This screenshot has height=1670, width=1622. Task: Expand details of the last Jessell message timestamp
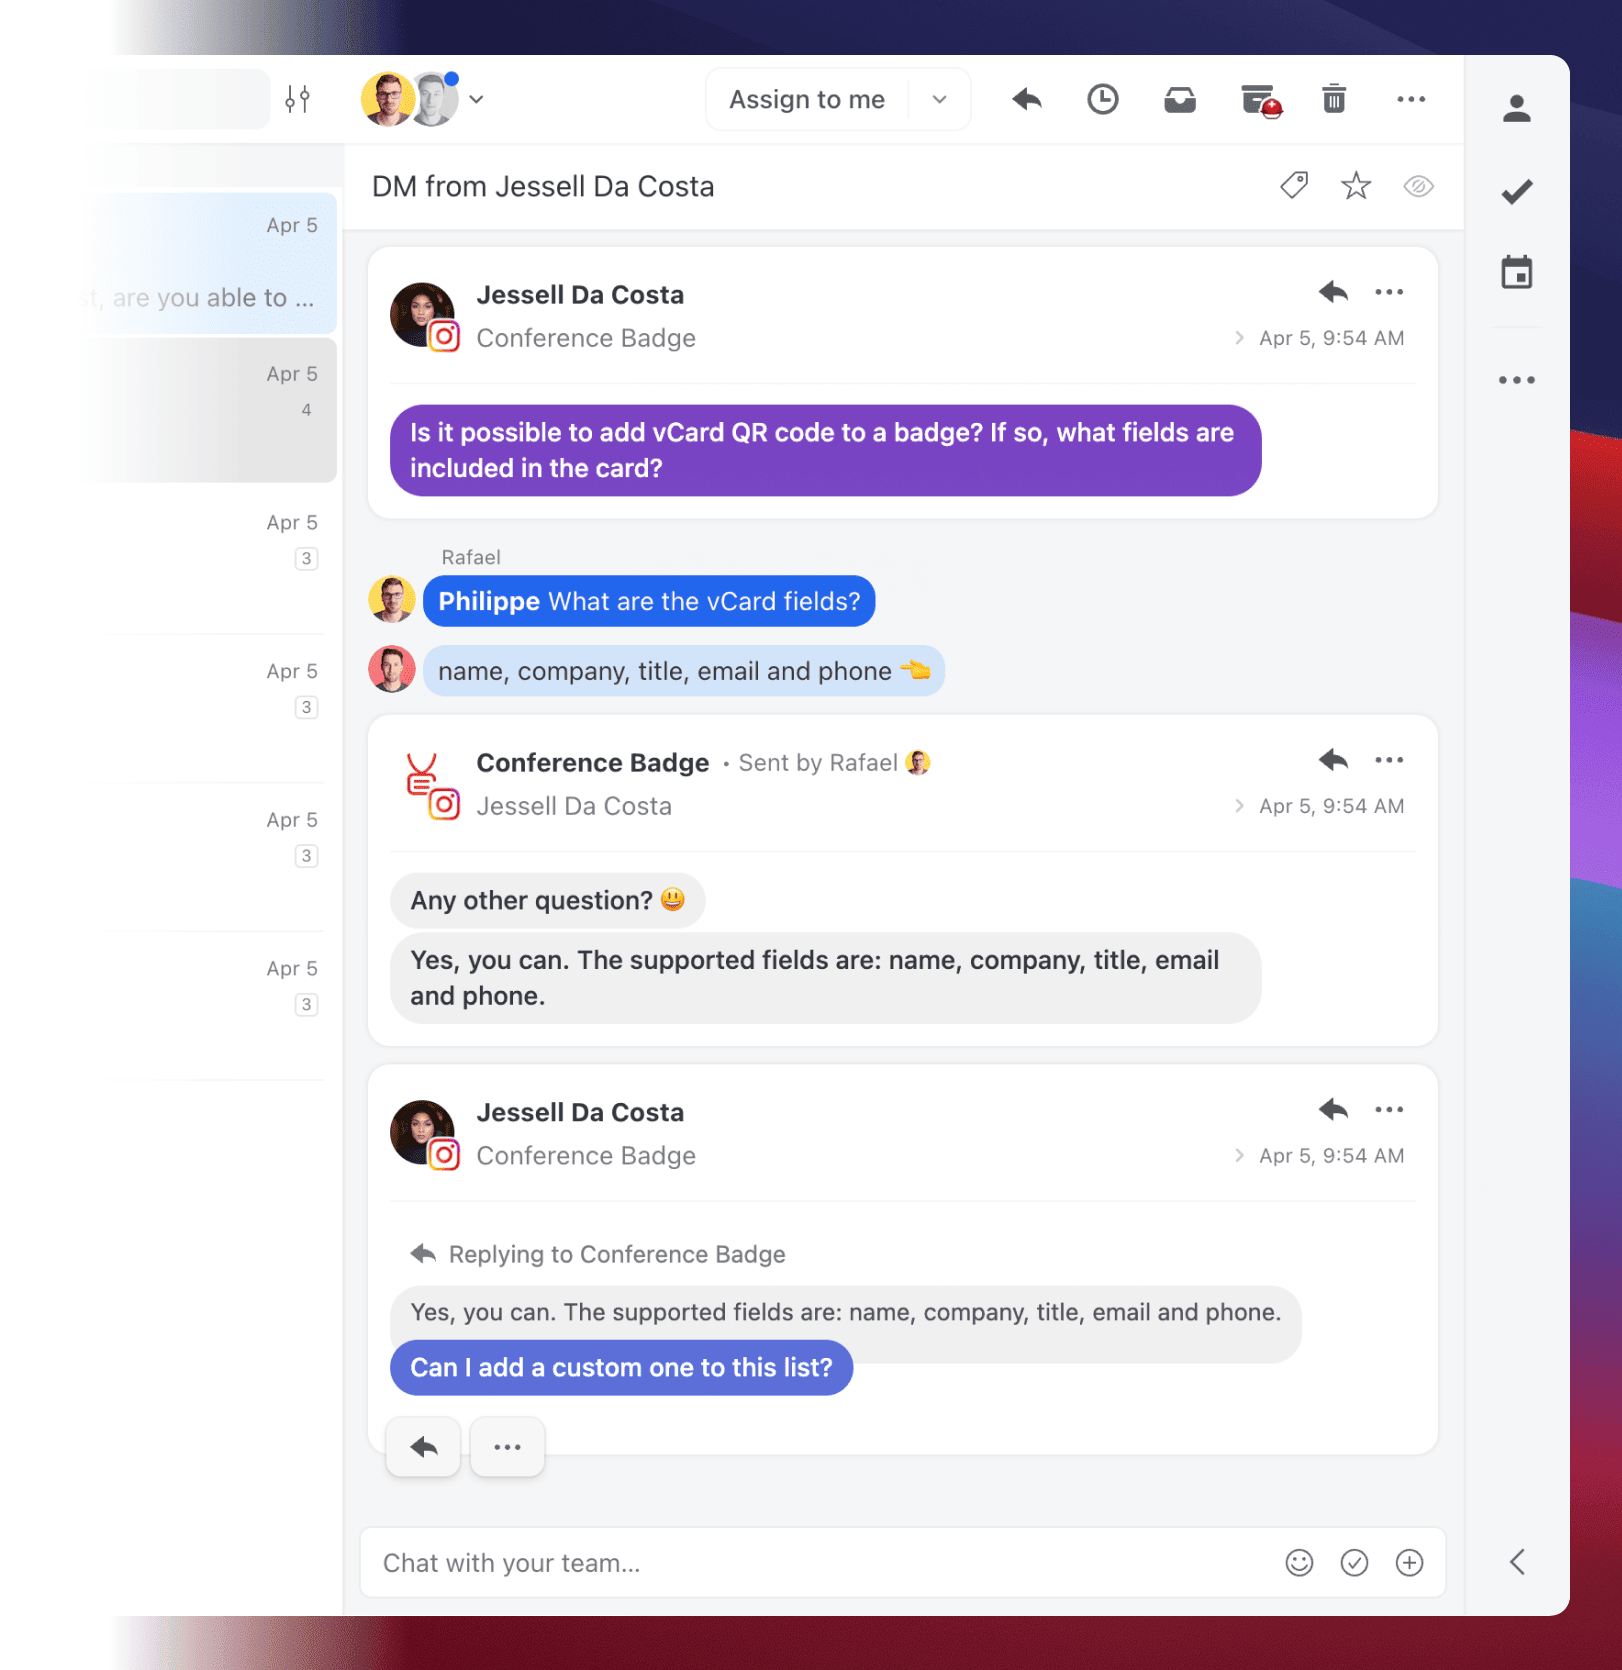click(x=1239, y=1156)
